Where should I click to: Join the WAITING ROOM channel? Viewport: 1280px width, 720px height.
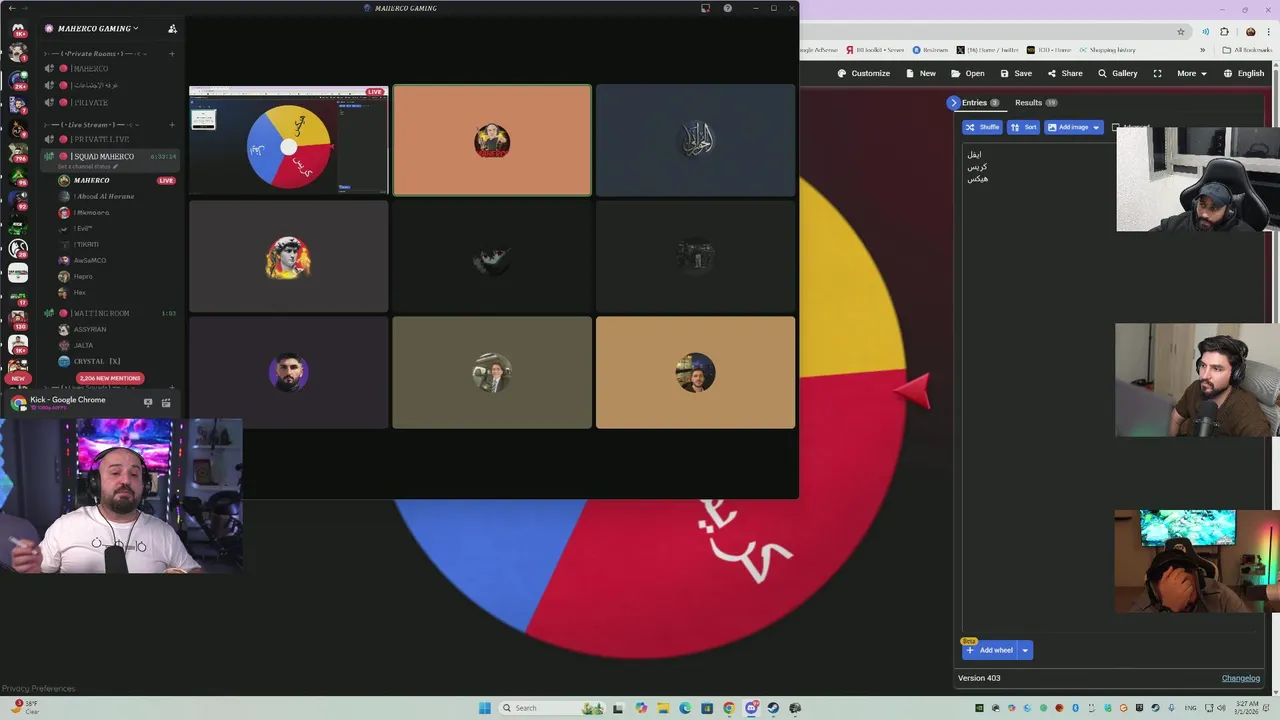tap(110, 313)
